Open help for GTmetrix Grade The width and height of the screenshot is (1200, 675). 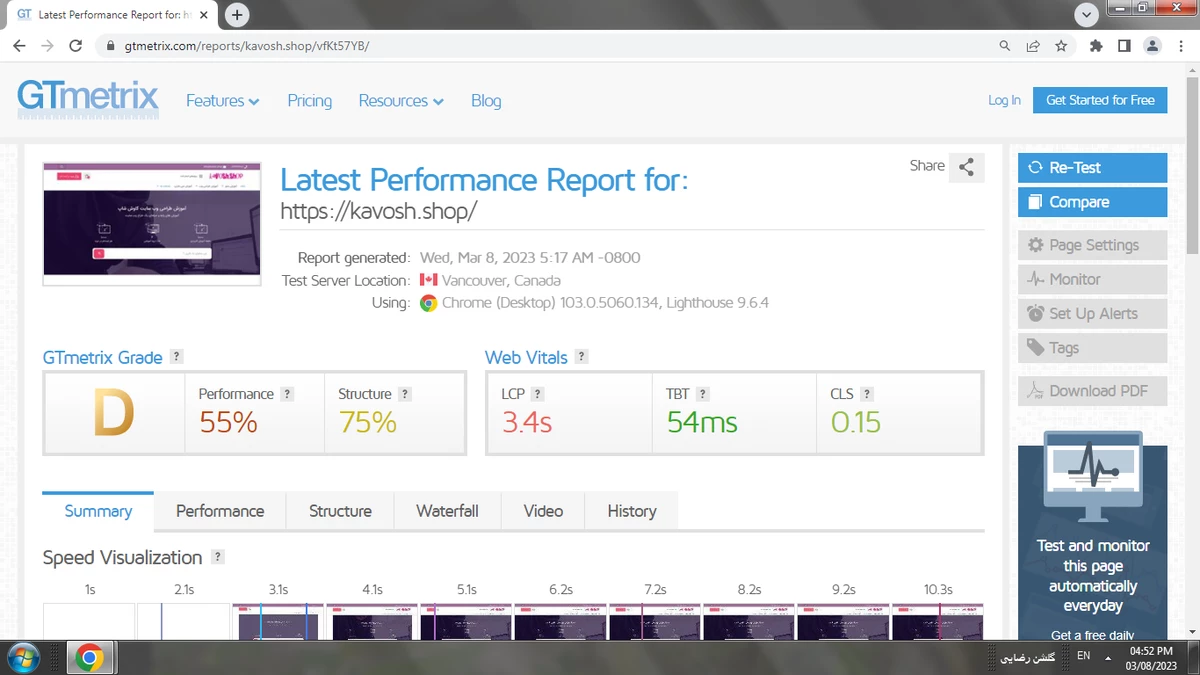tap(177, 357)
